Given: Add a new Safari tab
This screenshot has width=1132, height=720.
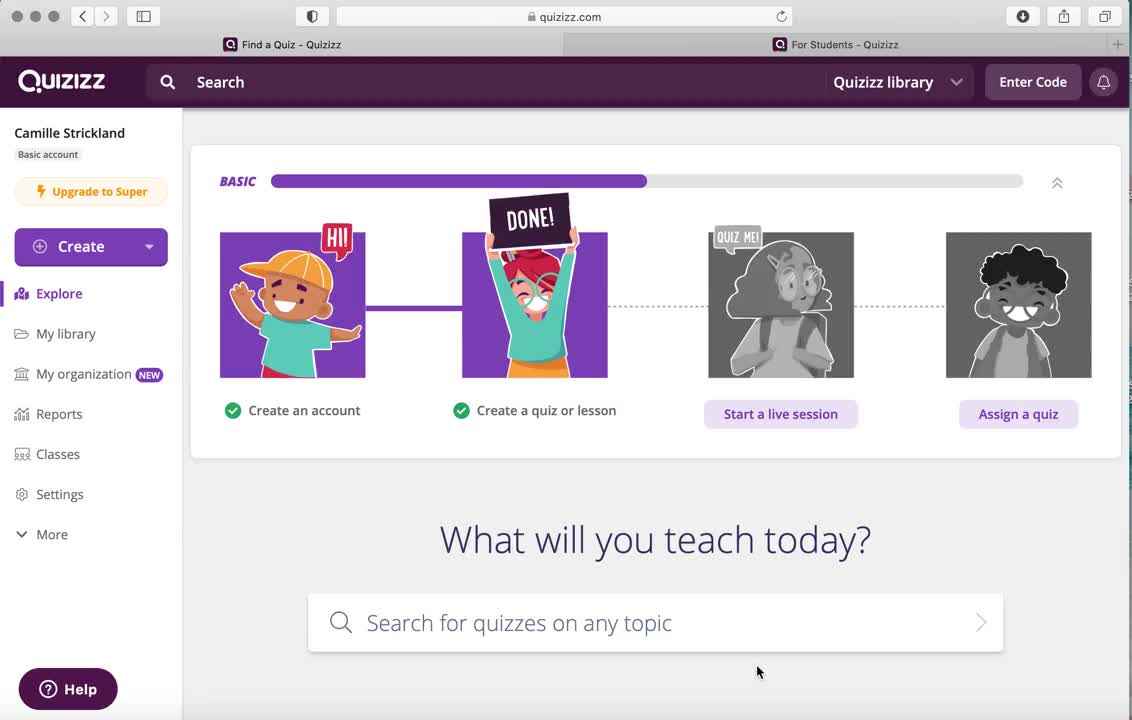Looking at the screenshot, I should point(1117,44).
